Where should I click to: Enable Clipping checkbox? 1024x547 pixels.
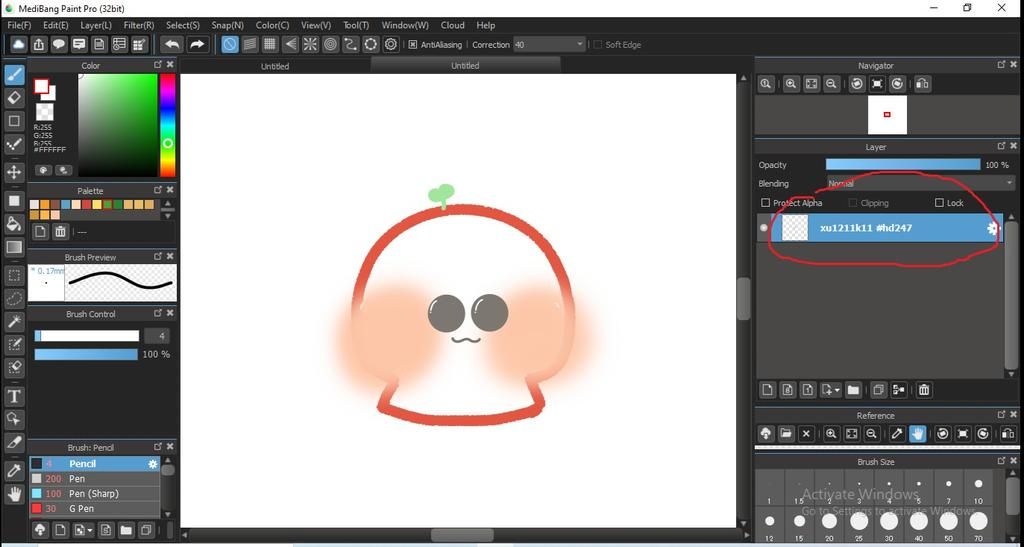[852, 203]
